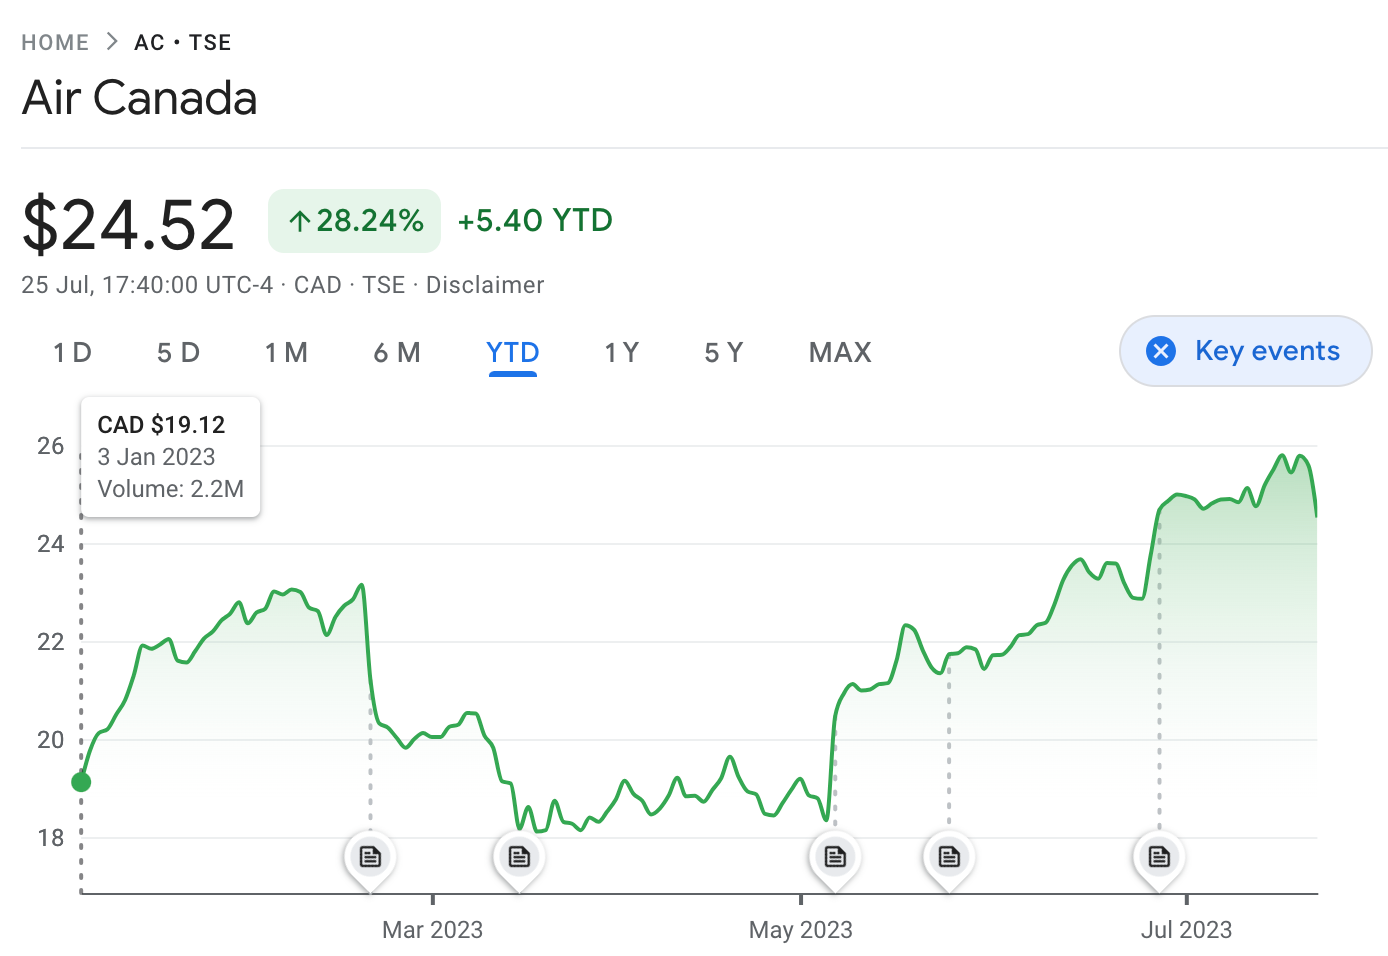Click the chevron separator after HOME

(112, 42)
